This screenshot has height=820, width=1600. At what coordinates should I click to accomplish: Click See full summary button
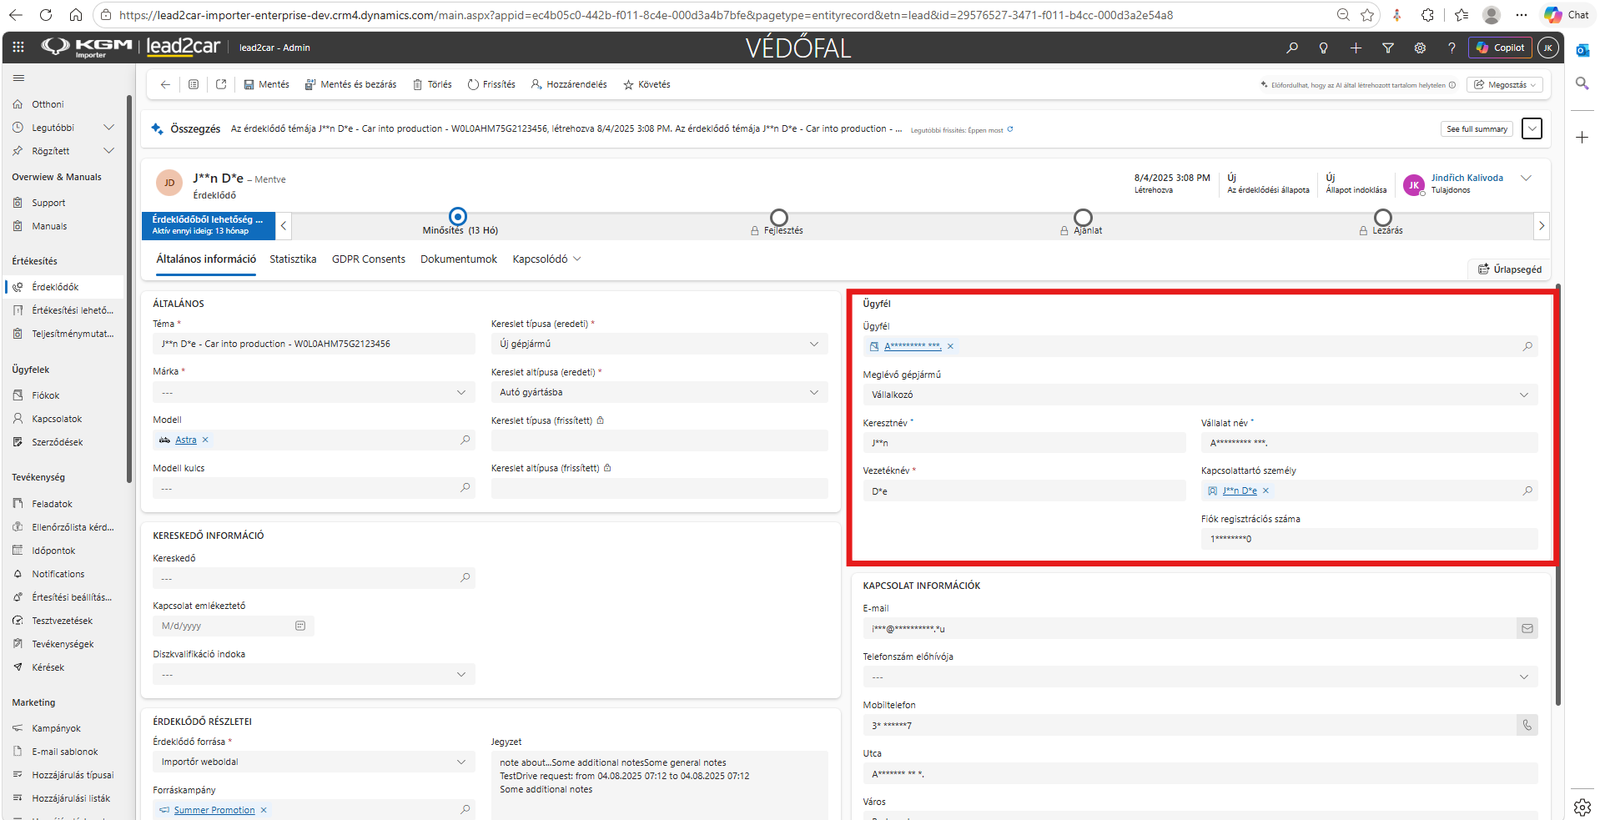click(1477, 129)
